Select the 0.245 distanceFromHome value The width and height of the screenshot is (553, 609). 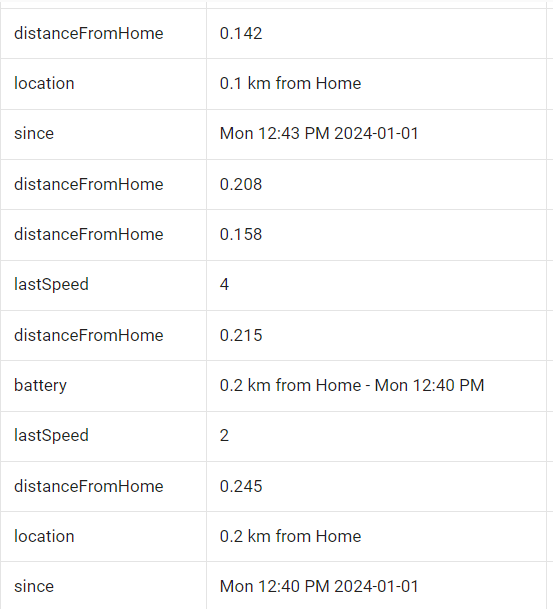(241, 486)
